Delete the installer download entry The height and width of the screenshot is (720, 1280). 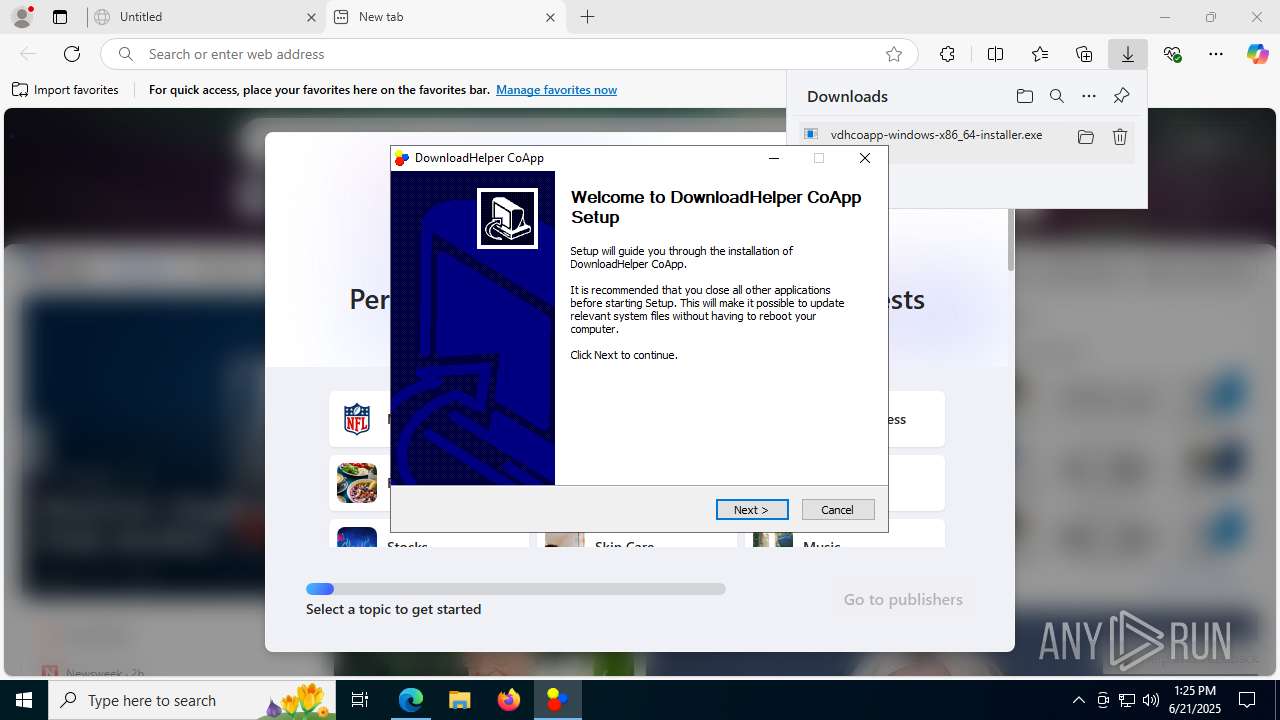tap(1120, 137)
